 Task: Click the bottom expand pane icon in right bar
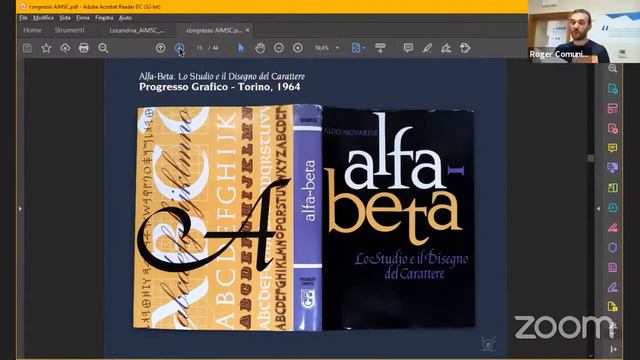tap(613, 349)
